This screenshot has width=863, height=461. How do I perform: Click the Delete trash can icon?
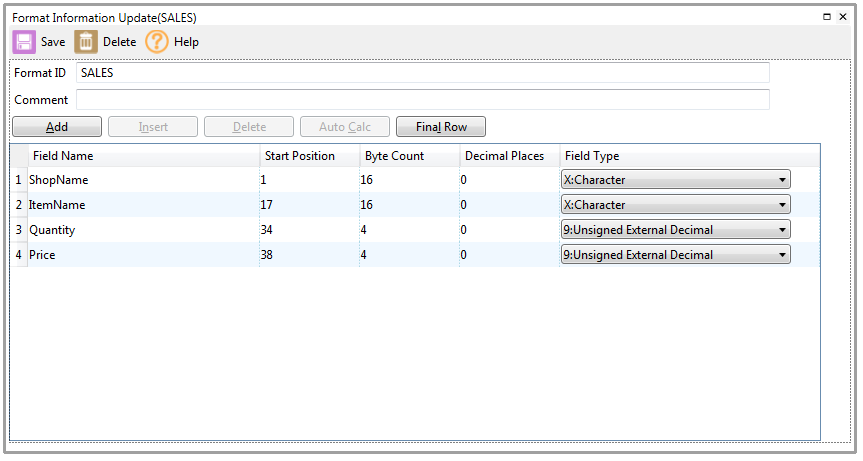pyautogui.click(x=86, y=42)
